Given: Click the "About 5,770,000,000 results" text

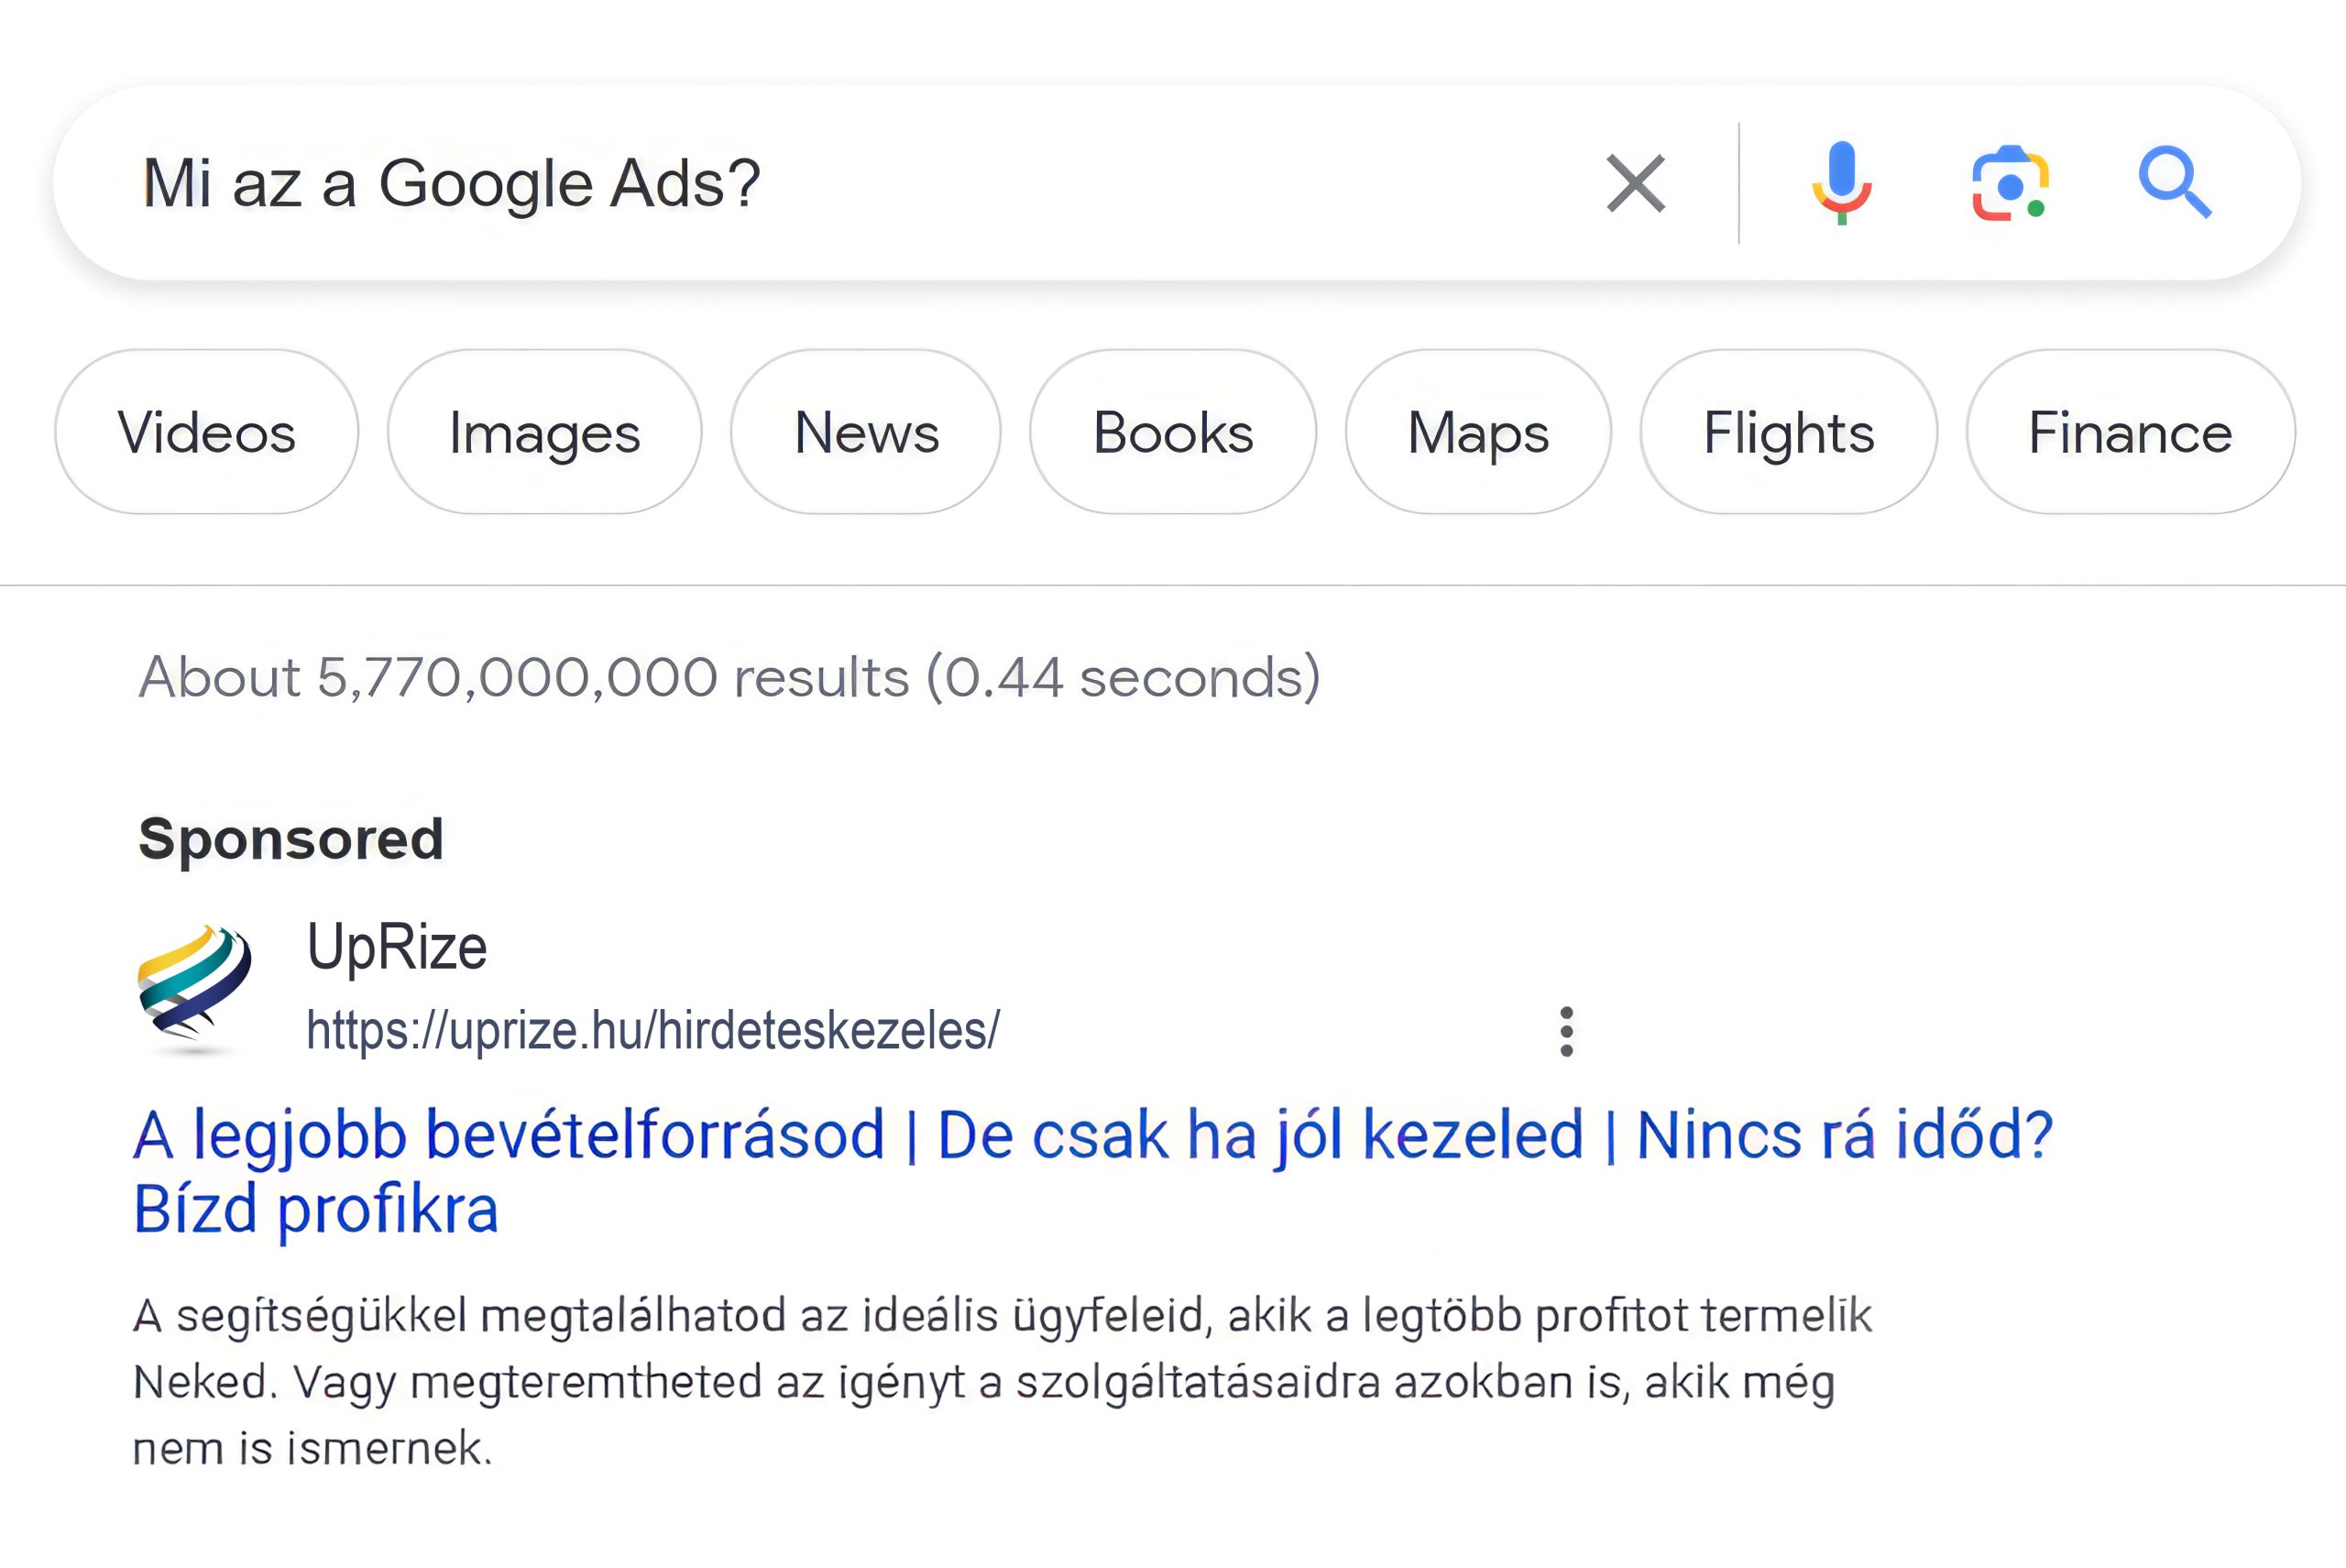Looking at the screenshot, I should click(729, 677).
